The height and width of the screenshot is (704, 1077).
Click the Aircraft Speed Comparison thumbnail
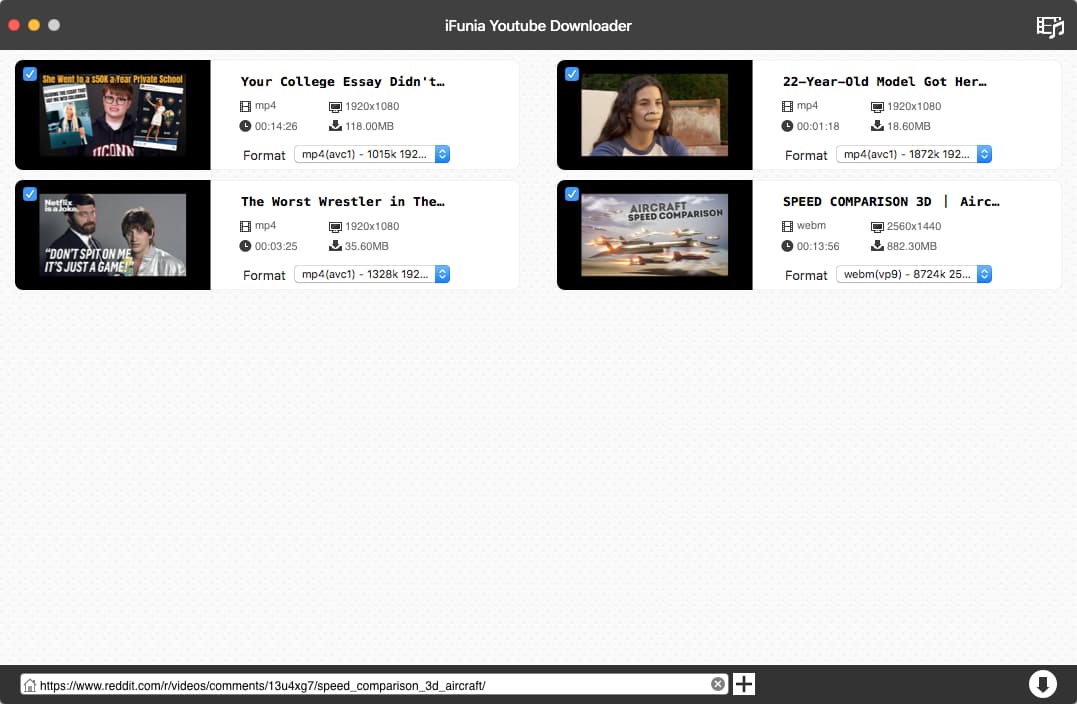click(654, 235)
